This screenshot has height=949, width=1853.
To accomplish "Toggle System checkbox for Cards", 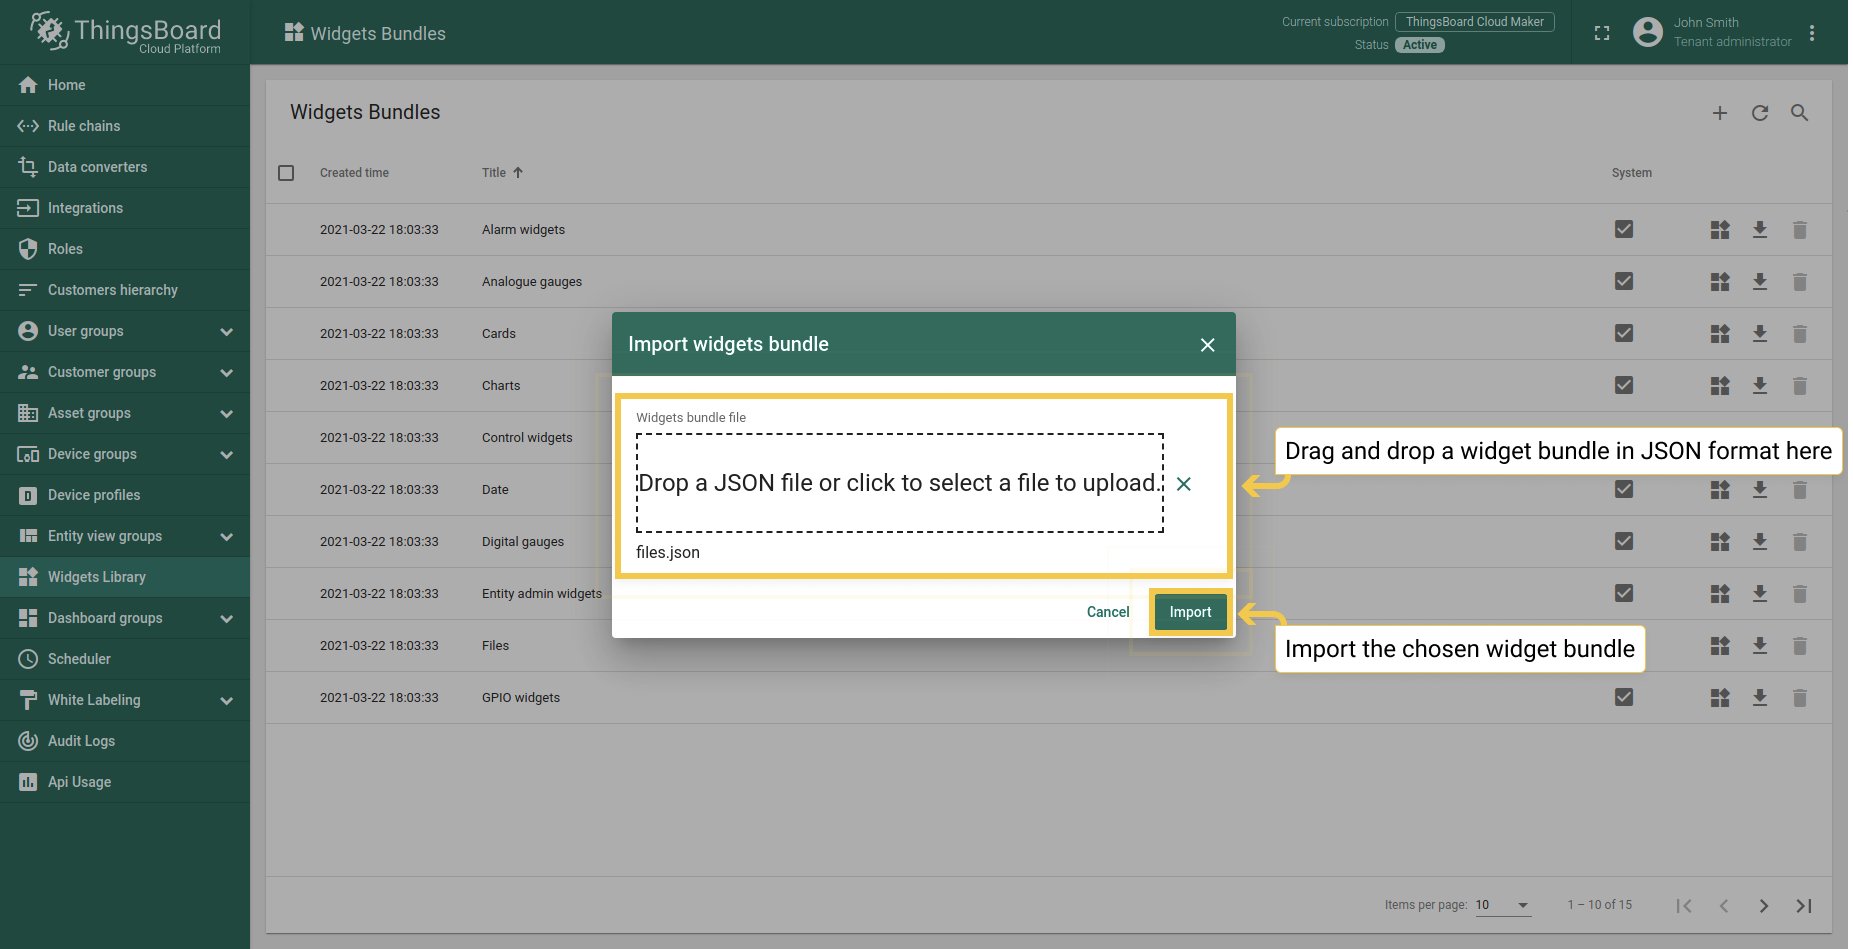I will point(1624,334).
